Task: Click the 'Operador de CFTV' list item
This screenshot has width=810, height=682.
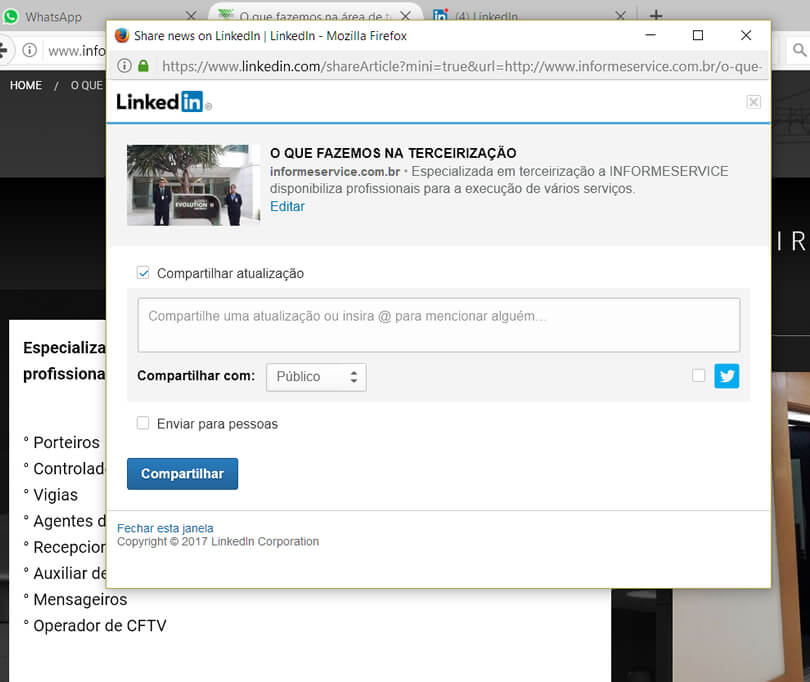Action: pyautogui.click(x=100, y=626)
